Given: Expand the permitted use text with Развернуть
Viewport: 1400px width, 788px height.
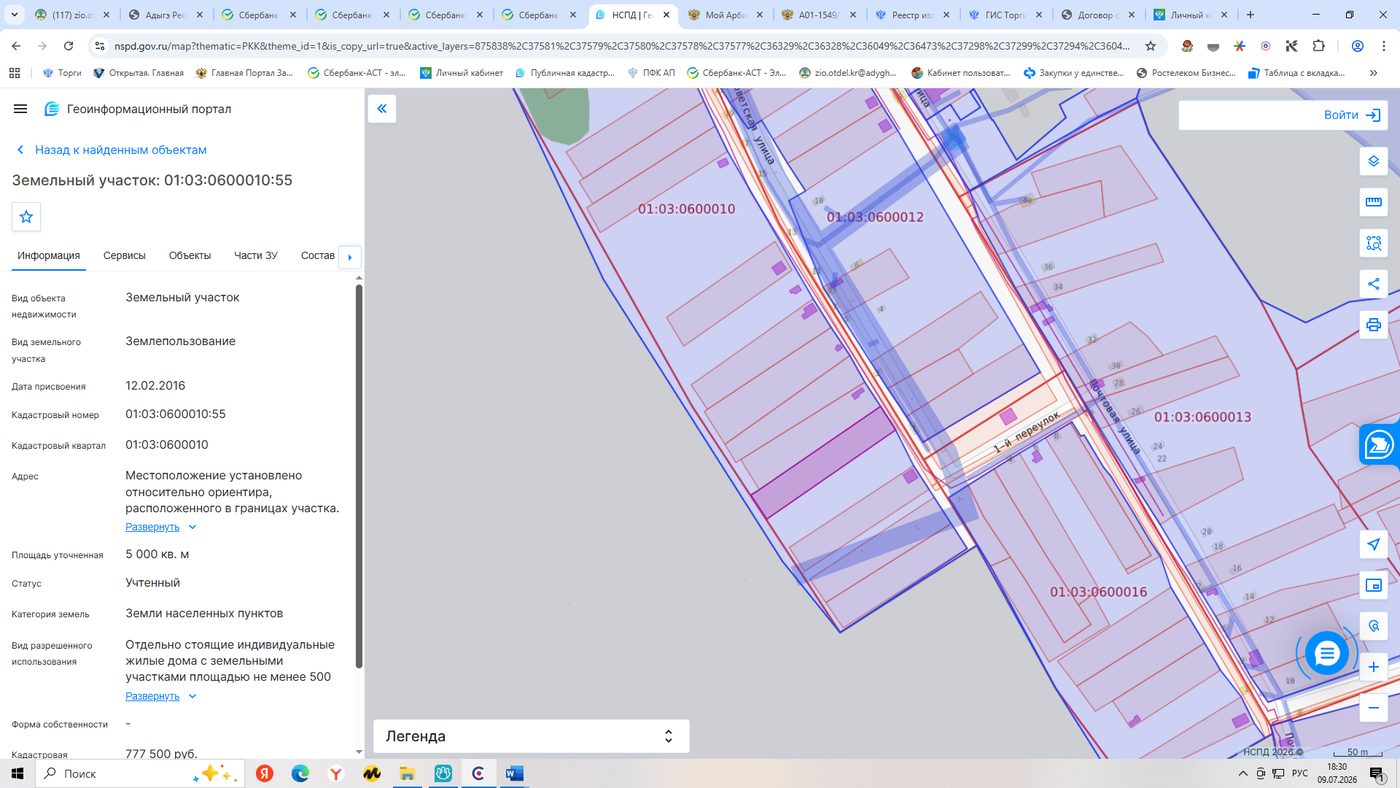Looking at the screenshot, I should (161, 696).
